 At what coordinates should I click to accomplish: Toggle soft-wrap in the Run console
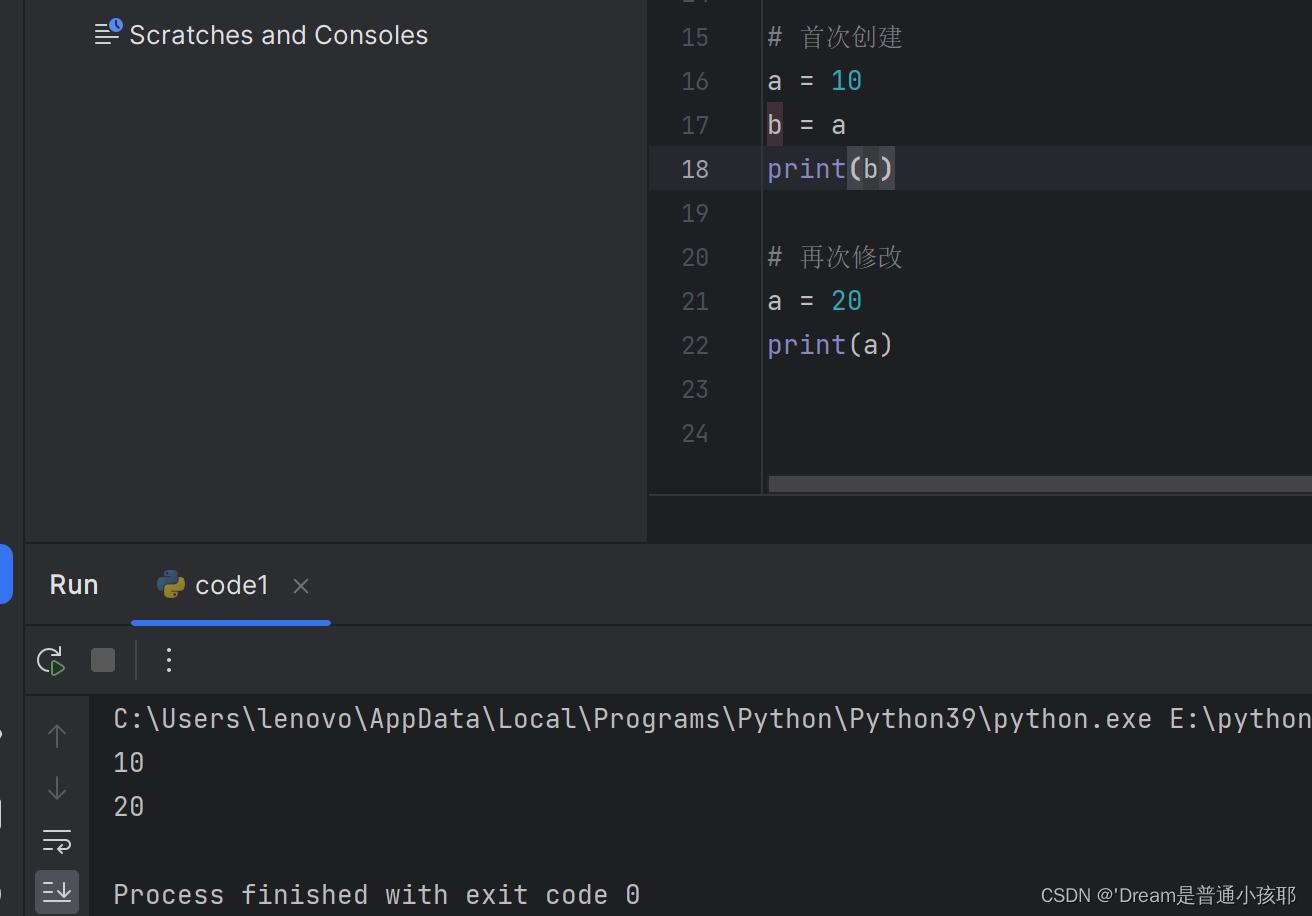coord(57,840)
